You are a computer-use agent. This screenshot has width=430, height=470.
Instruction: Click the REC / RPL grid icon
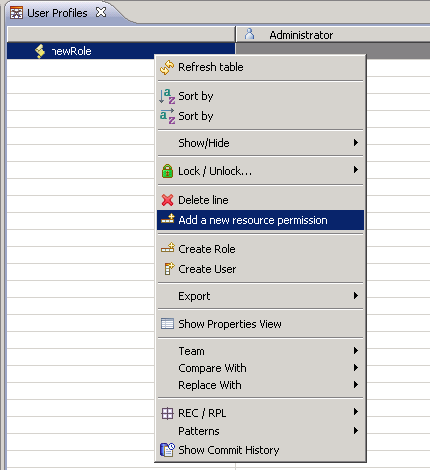167,413
